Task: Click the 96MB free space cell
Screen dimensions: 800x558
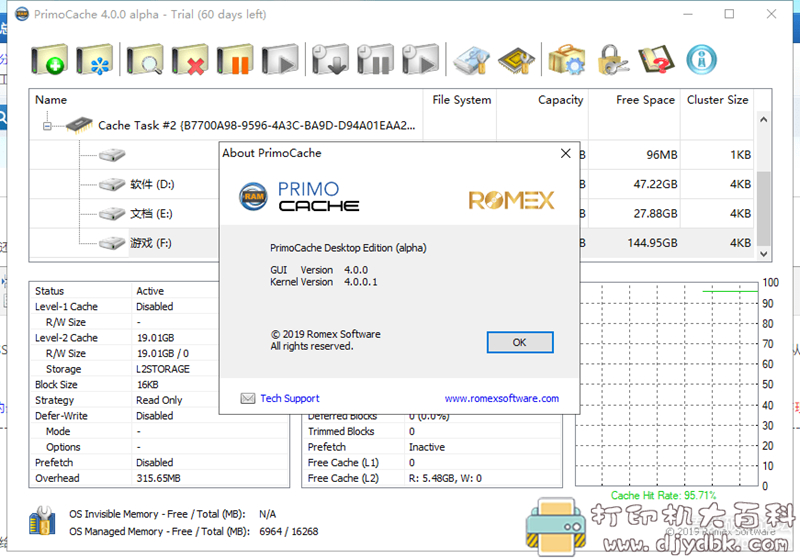Action: pyautogui.click(x=662, y=155)
